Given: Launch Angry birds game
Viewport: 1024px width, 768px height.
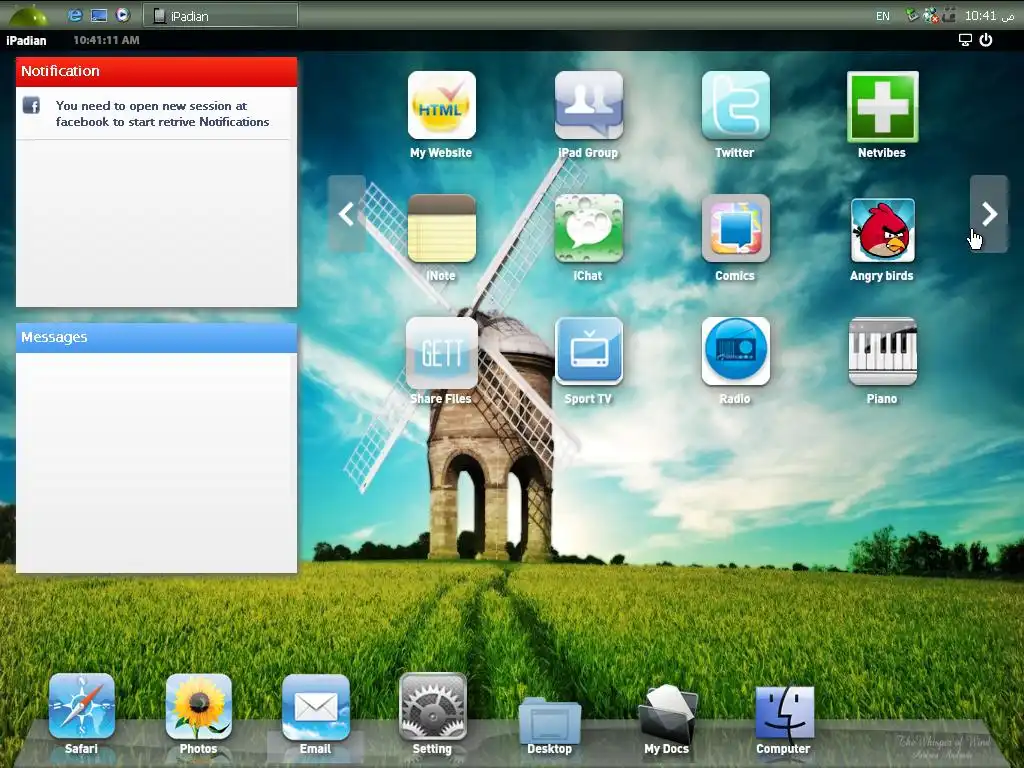Looking at the screenshot, I should tap(882, 230).
